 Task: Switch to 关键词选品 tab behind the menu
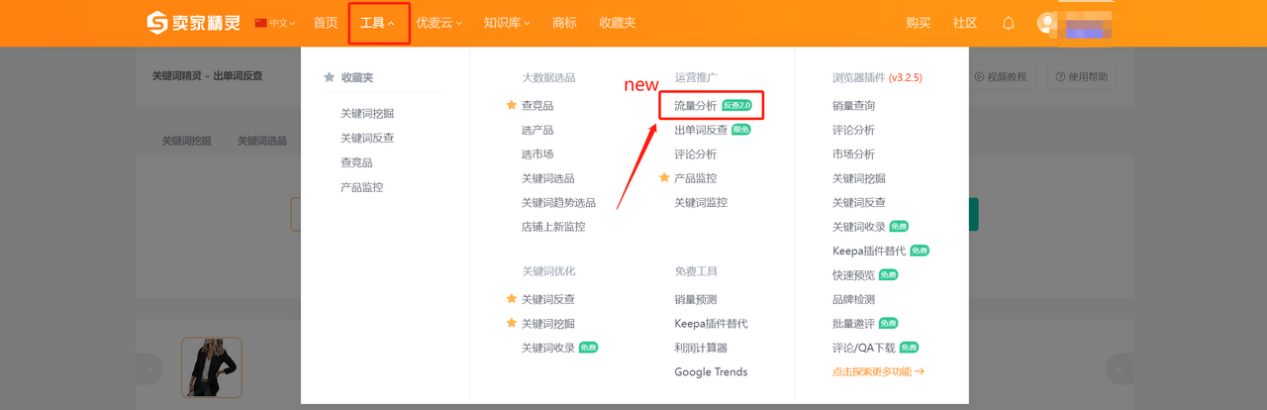(x=262, y=141)
